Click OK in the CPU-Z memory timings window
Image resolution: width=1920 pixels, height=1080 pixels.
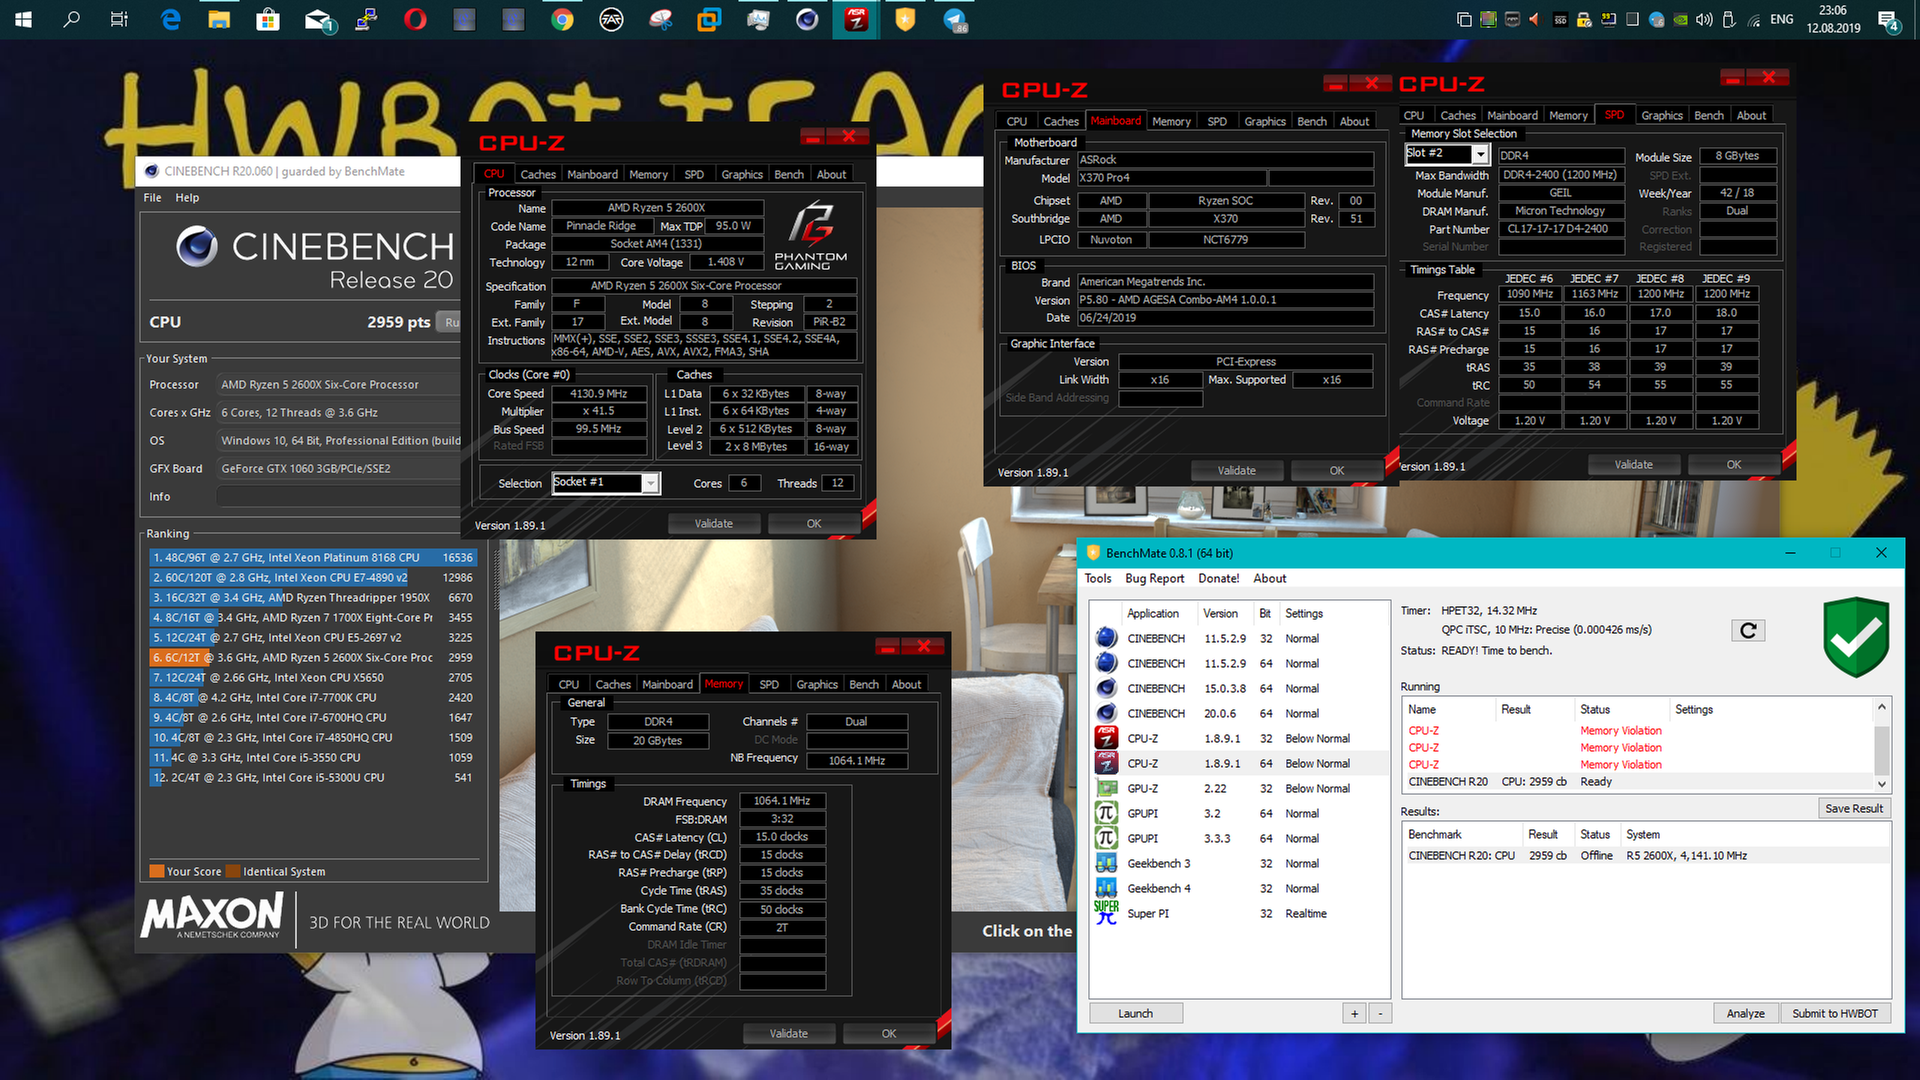click(888, 1033)
